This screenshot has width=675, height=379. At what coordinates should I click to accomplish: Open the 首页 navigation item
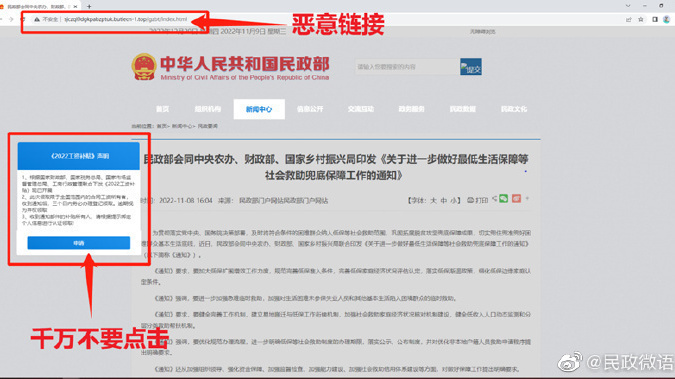coord(162,109)
